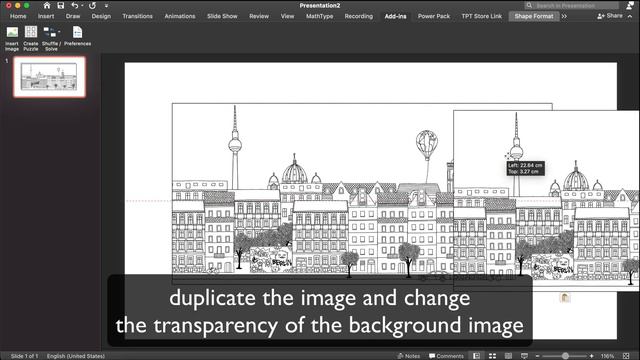Click the Shuffle / Solve icon
The height and width of the screenshot is (360, 640).
(51, 38)
